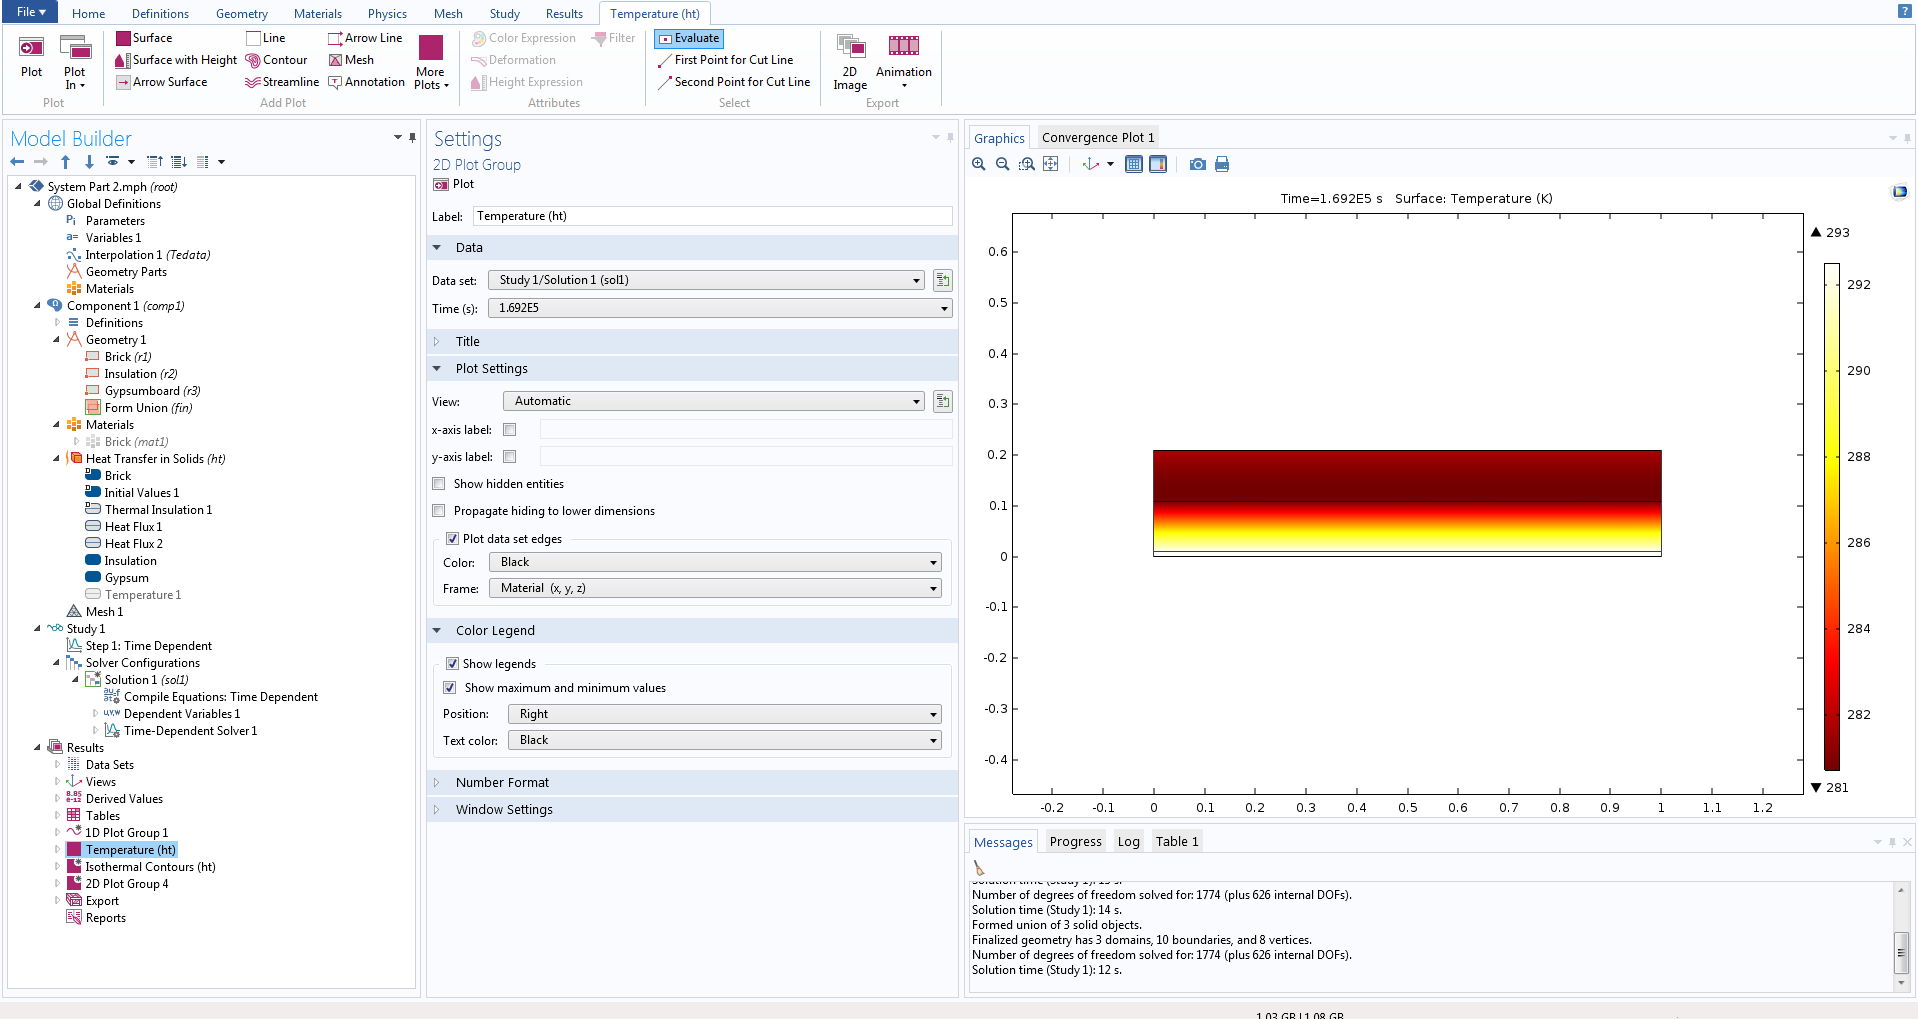
Task: Click the Animation export icon
Action: pyautogui.click(x=903, y=47)
